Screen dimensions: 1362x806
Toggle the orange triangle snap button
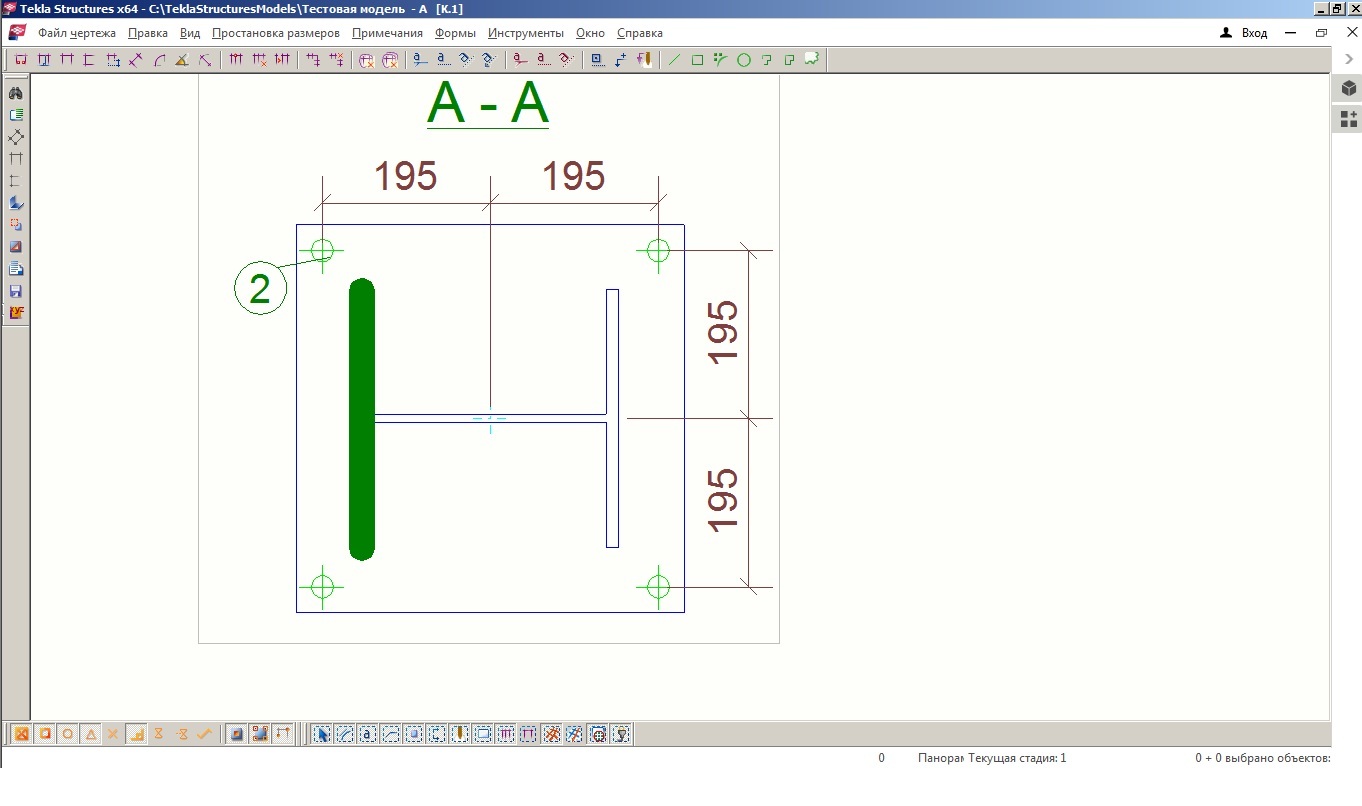91,734
